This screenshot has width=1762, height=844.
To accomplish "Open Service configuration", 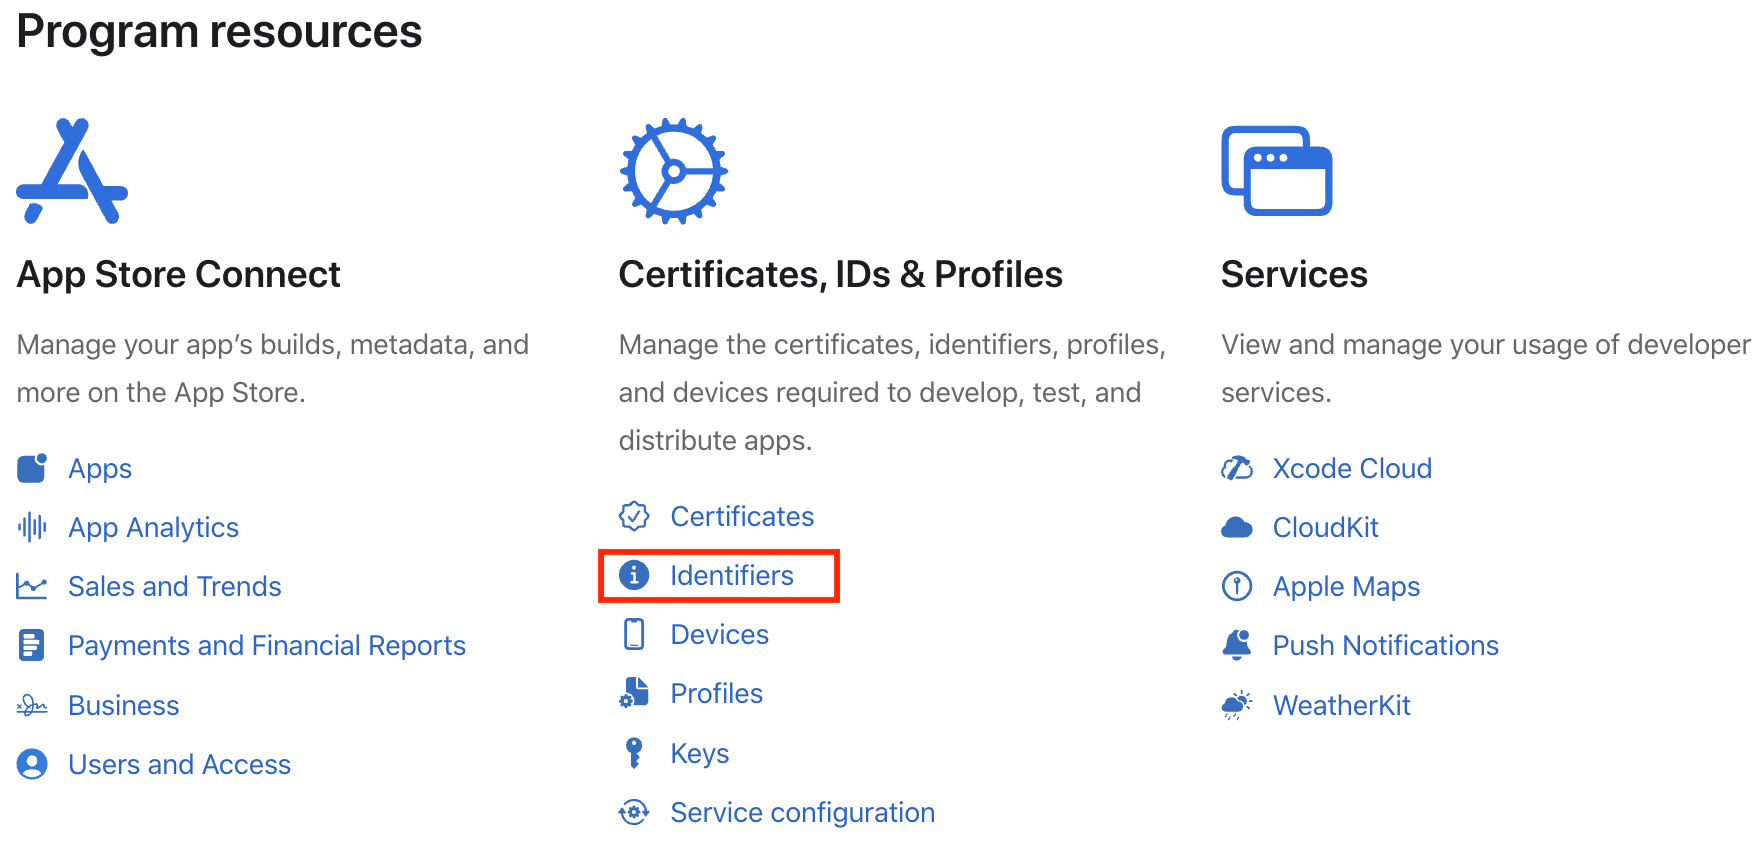I will pos(803,812).
